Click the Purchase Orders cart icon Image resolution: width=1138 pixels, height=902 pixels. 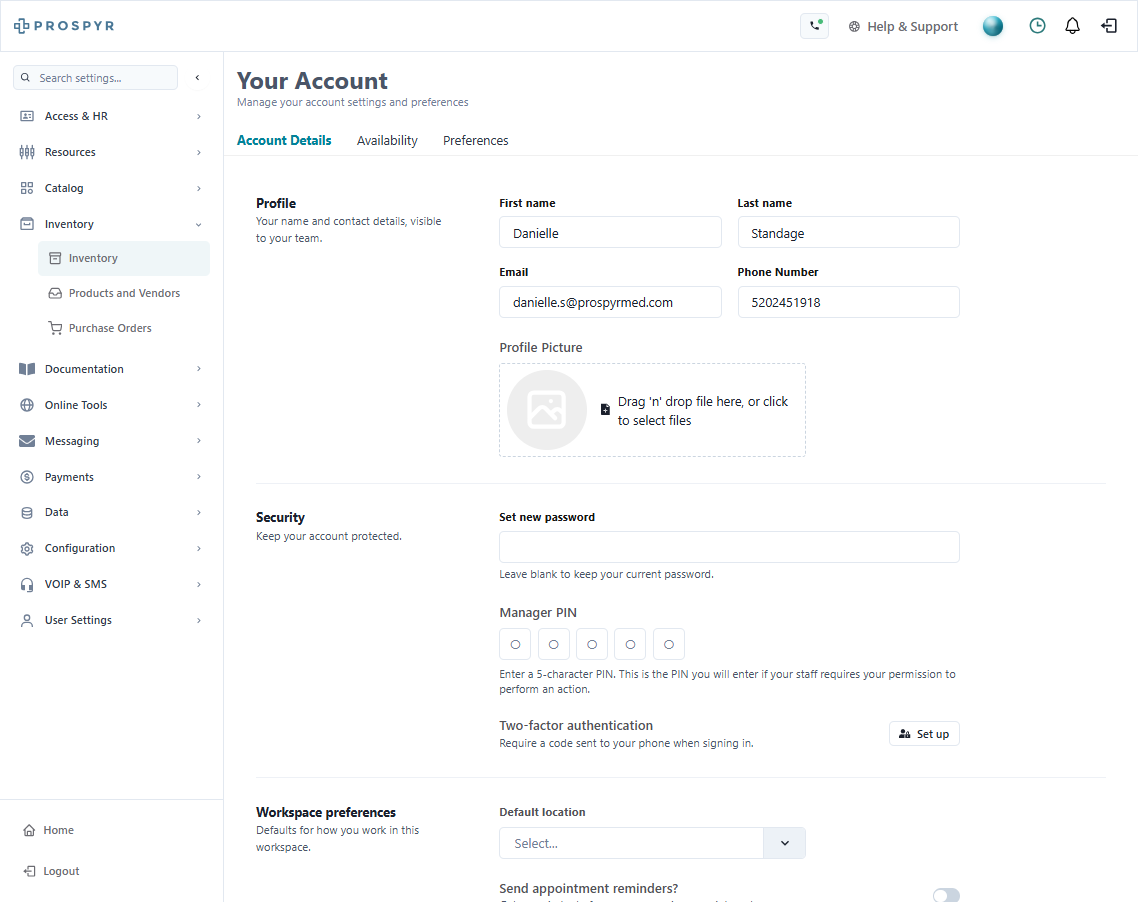pos(55,328)
